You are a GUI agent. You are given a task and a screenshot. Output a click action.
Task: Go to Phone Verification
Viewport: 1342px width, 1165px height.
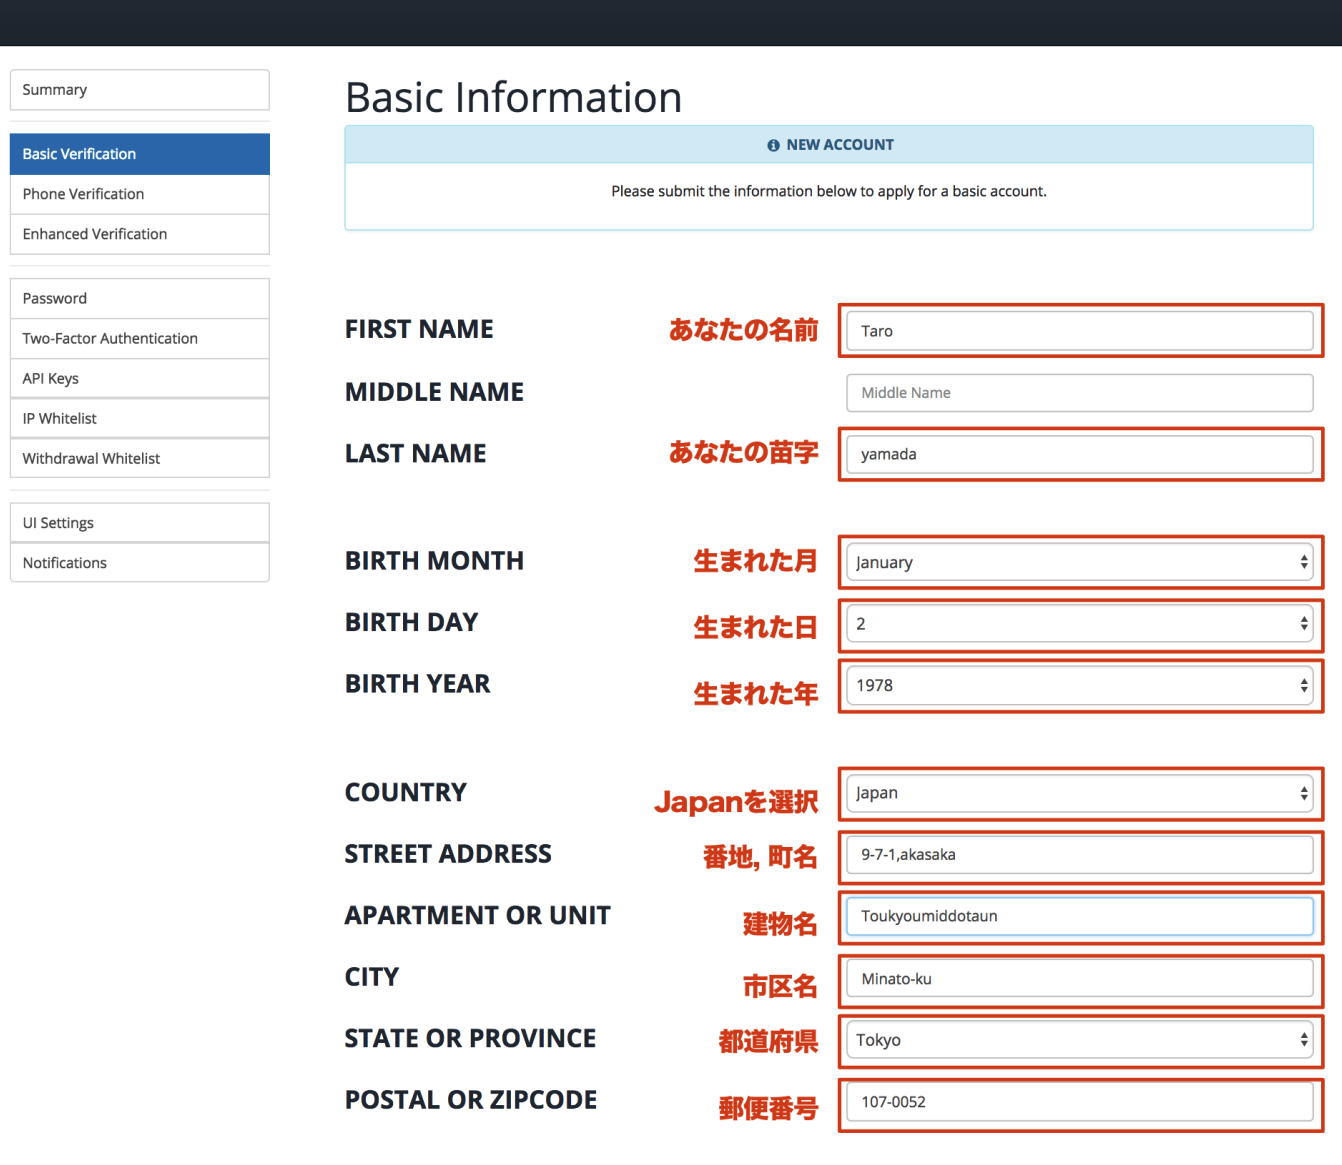point(139,194)
